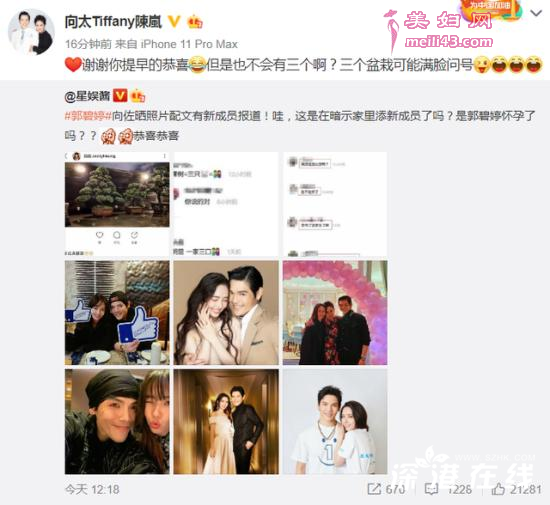
Task: Open the 向太Tiffany陳嵐 profile name
Action: tap(113, 22)
